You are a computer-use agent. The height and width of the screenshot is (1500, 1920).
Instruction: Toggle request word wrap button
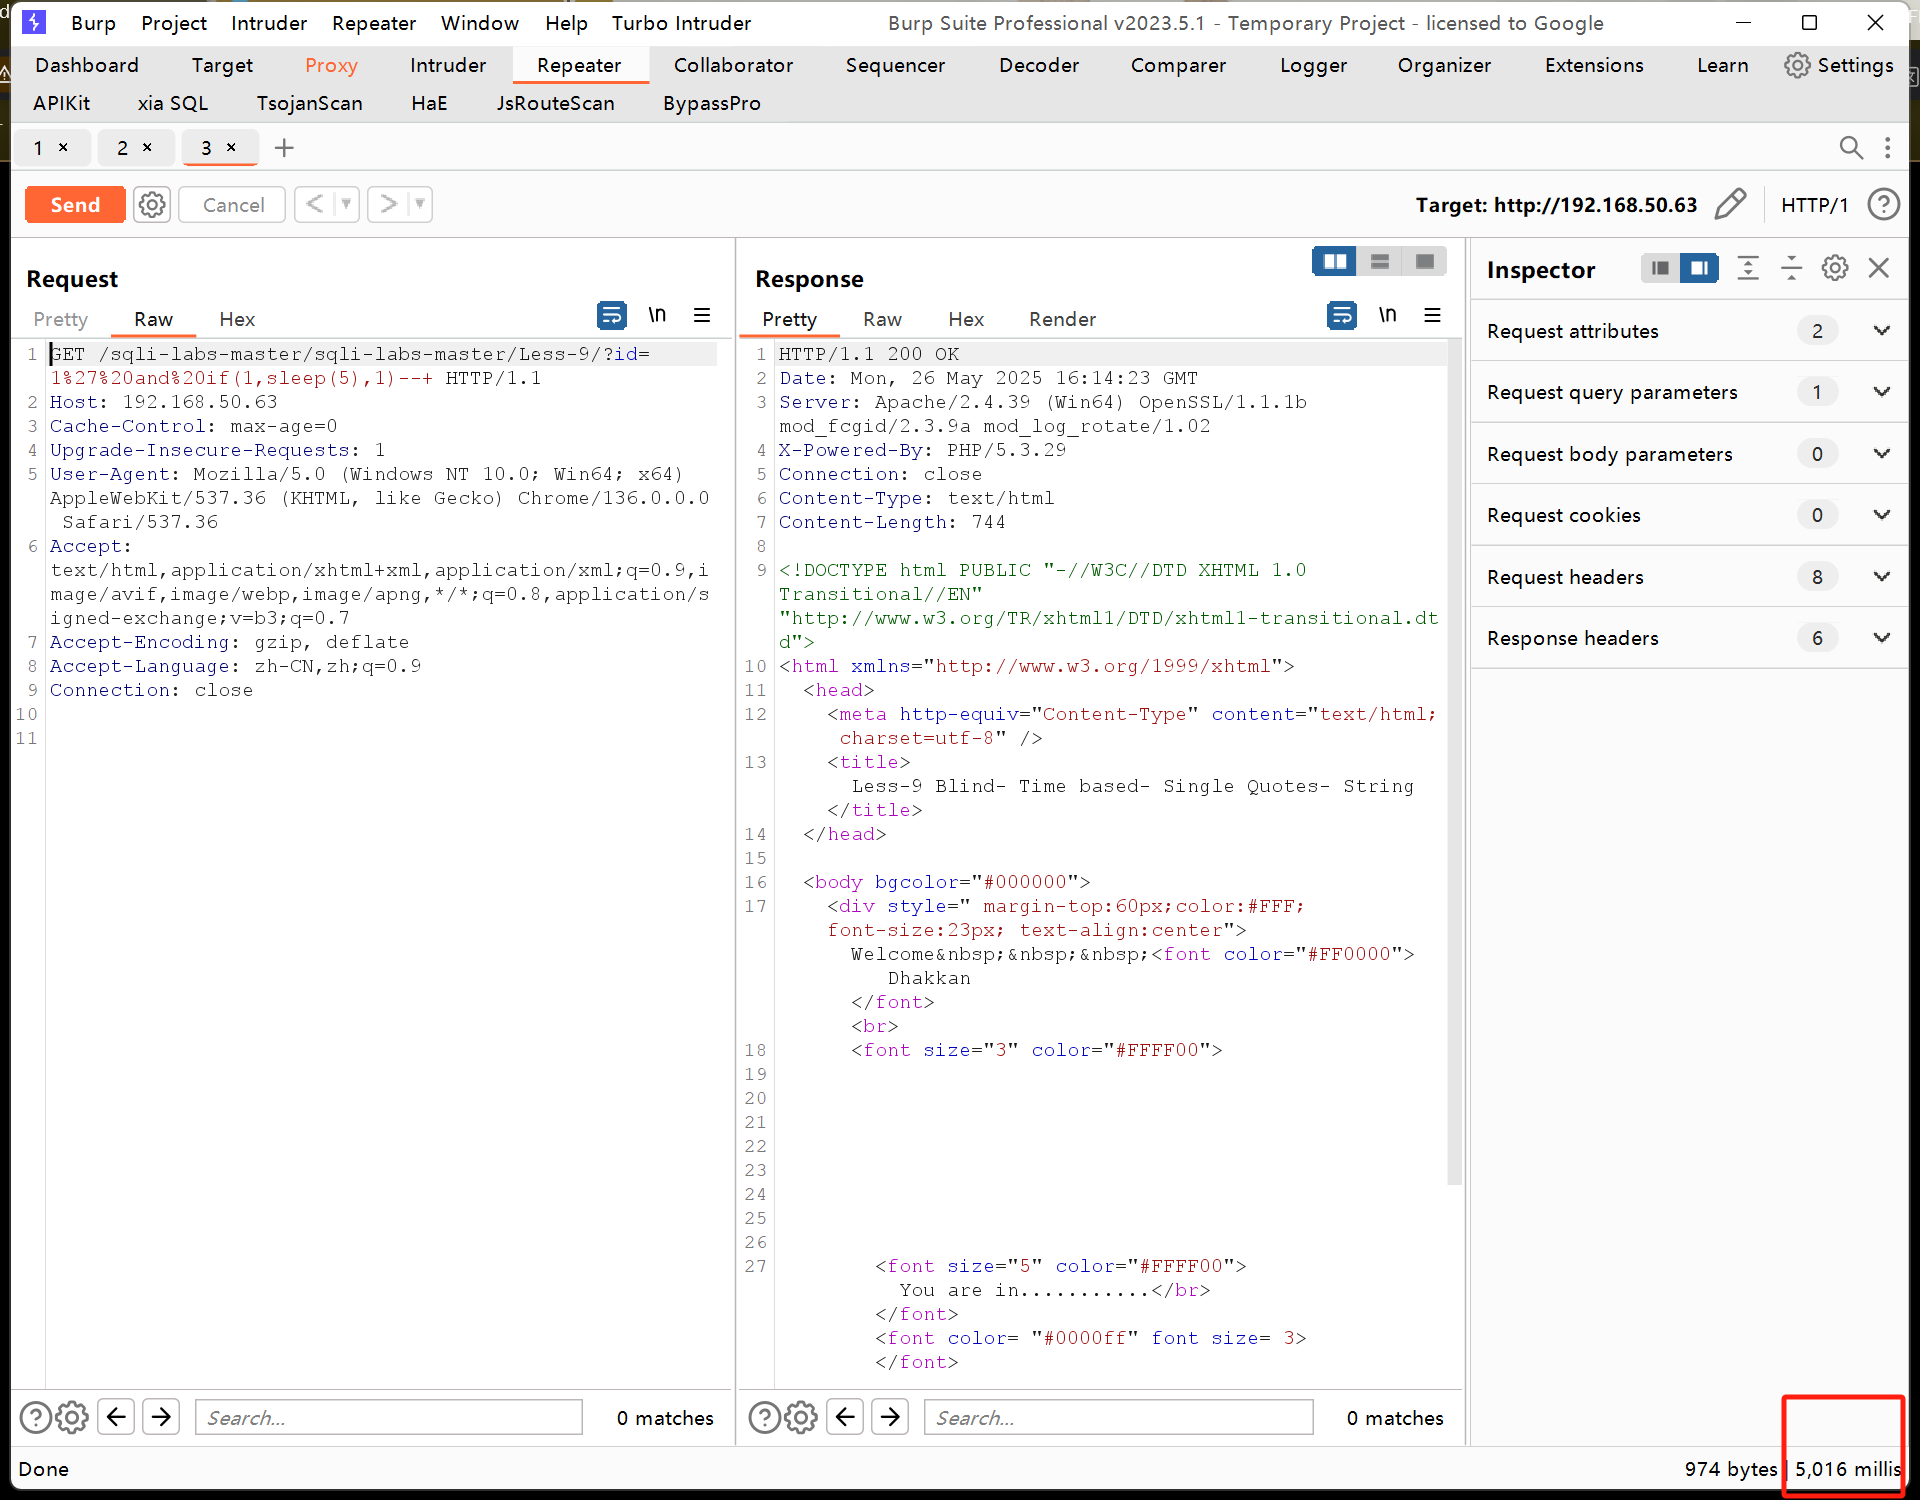coord(611,316)
